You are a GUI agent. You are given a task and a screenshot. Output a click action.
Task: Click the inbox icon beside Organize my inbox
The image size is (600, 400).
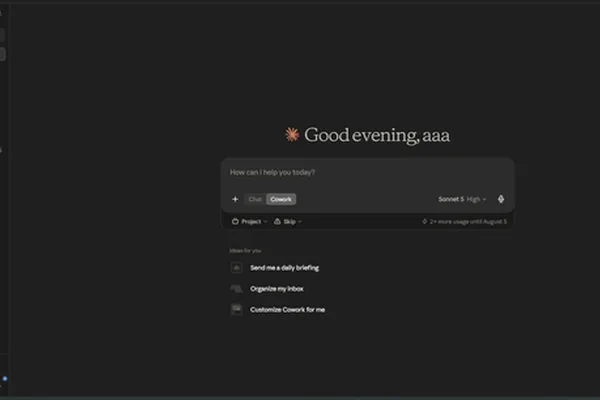[236, 289]
